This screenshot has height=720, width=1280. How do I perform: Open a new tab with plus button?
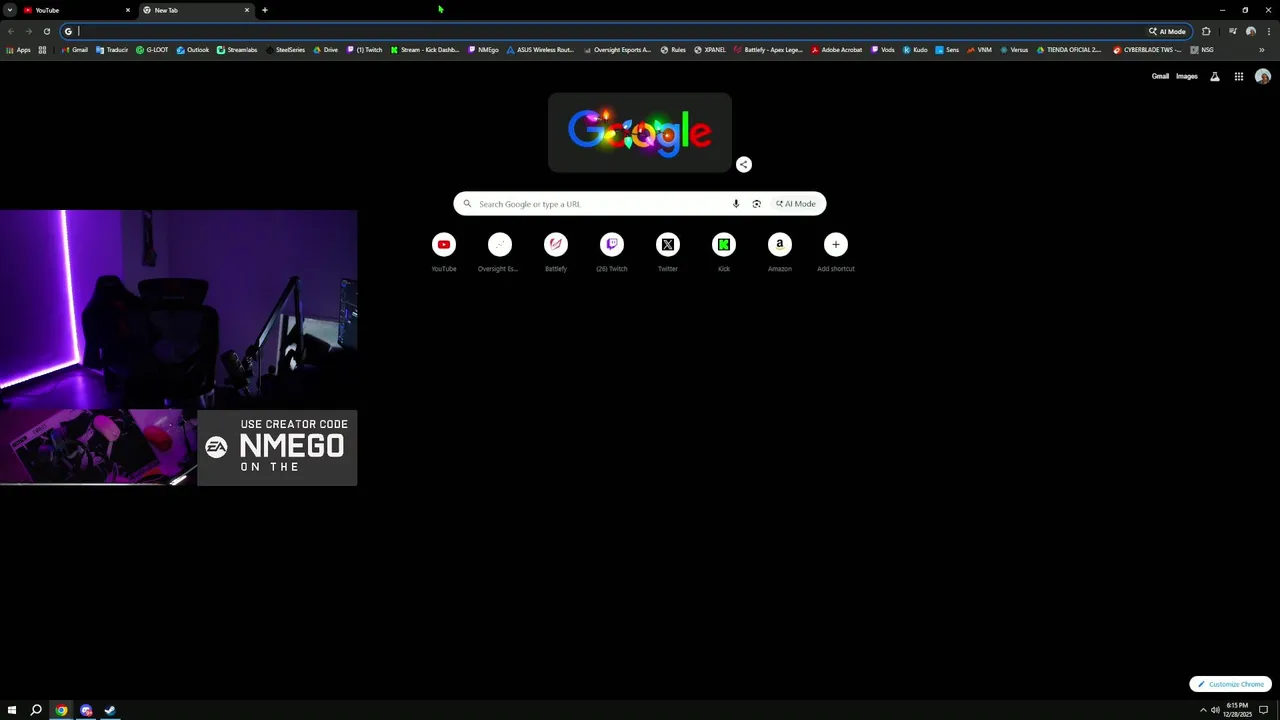265,10
